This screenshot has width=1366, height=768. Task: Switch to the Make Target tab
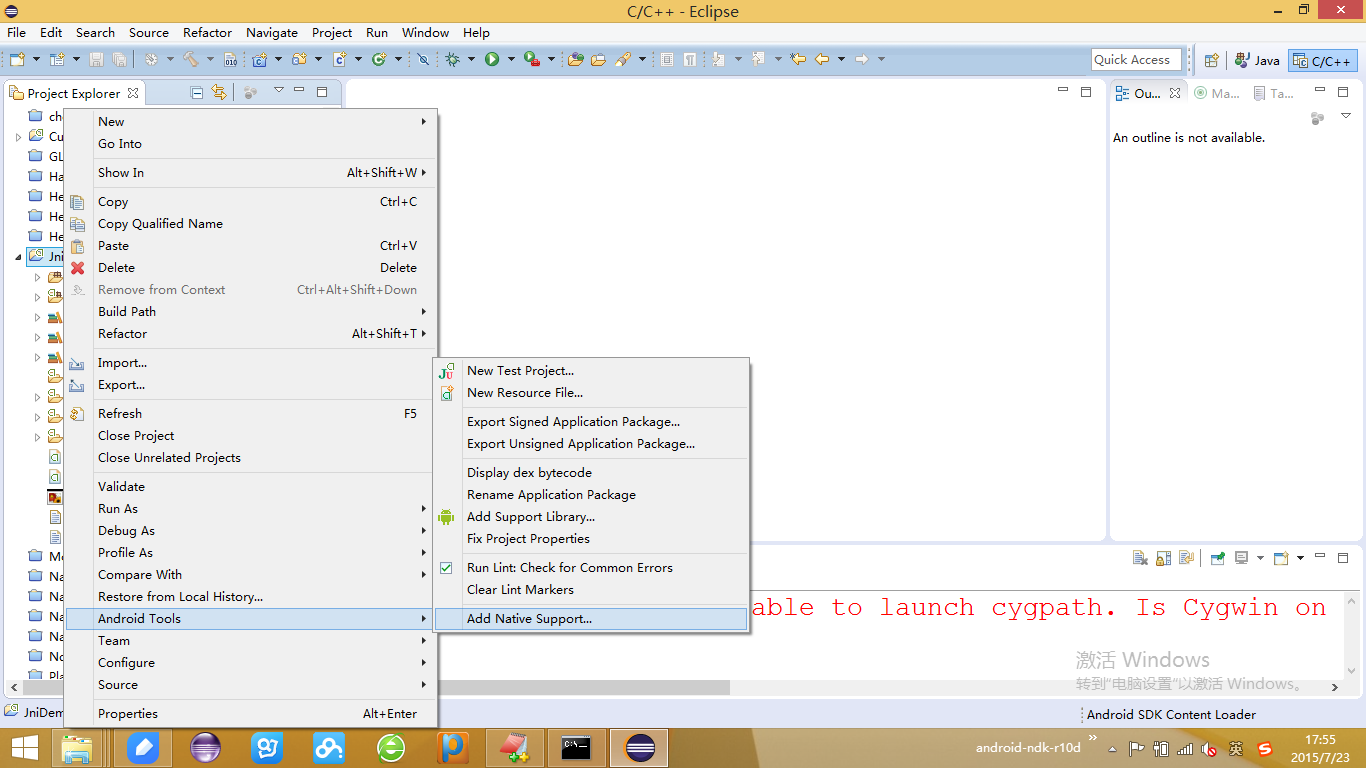click(x=1217, y=93)
